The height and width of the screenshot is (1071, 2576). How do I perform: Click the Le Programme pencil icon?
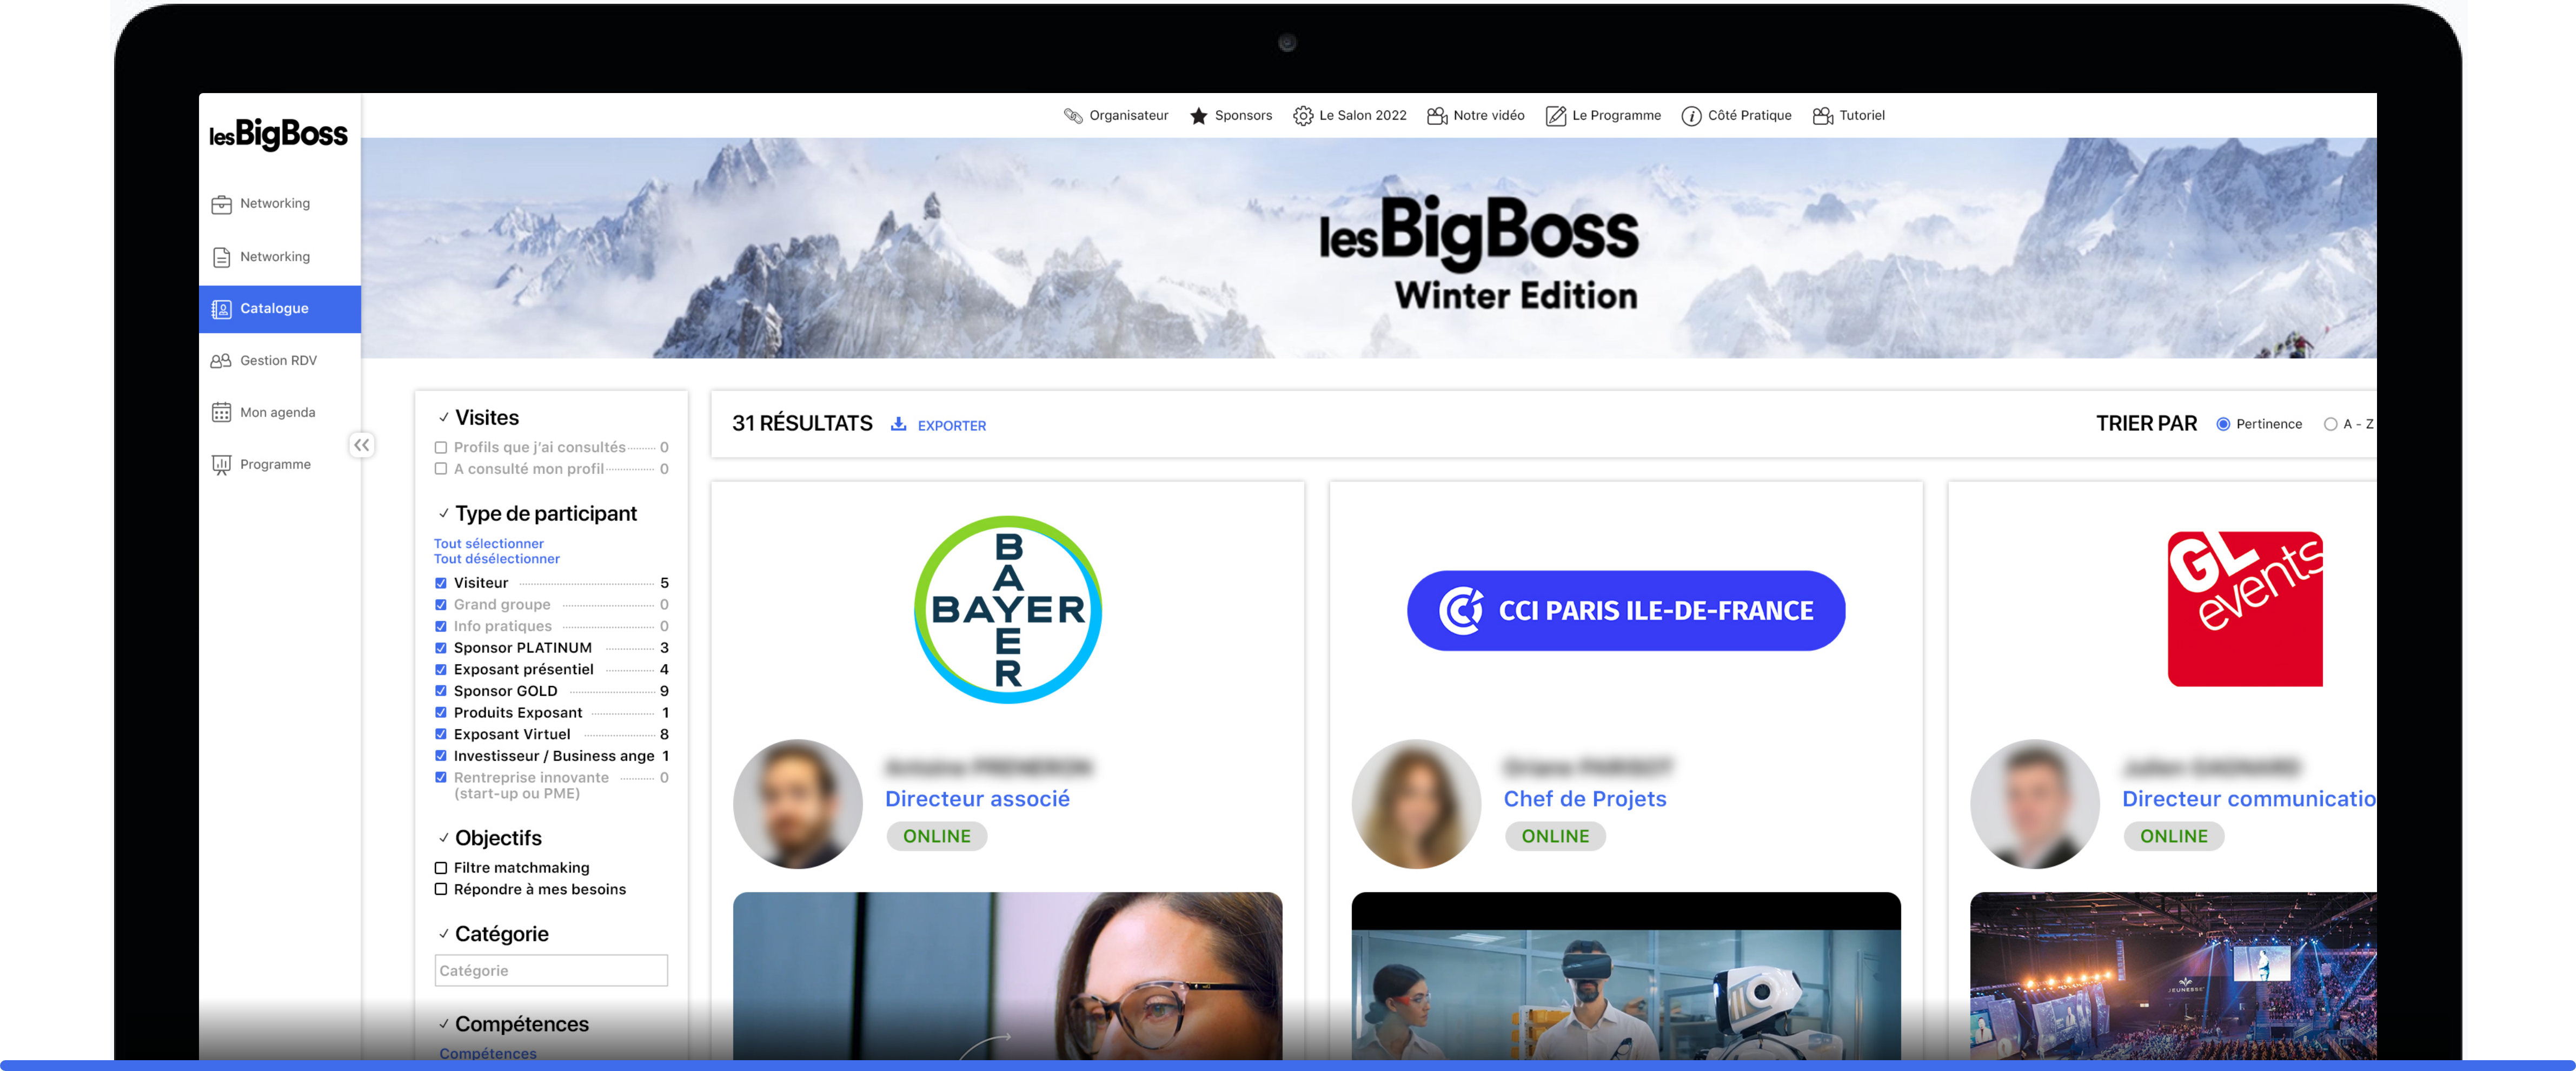click(1556, 116)
